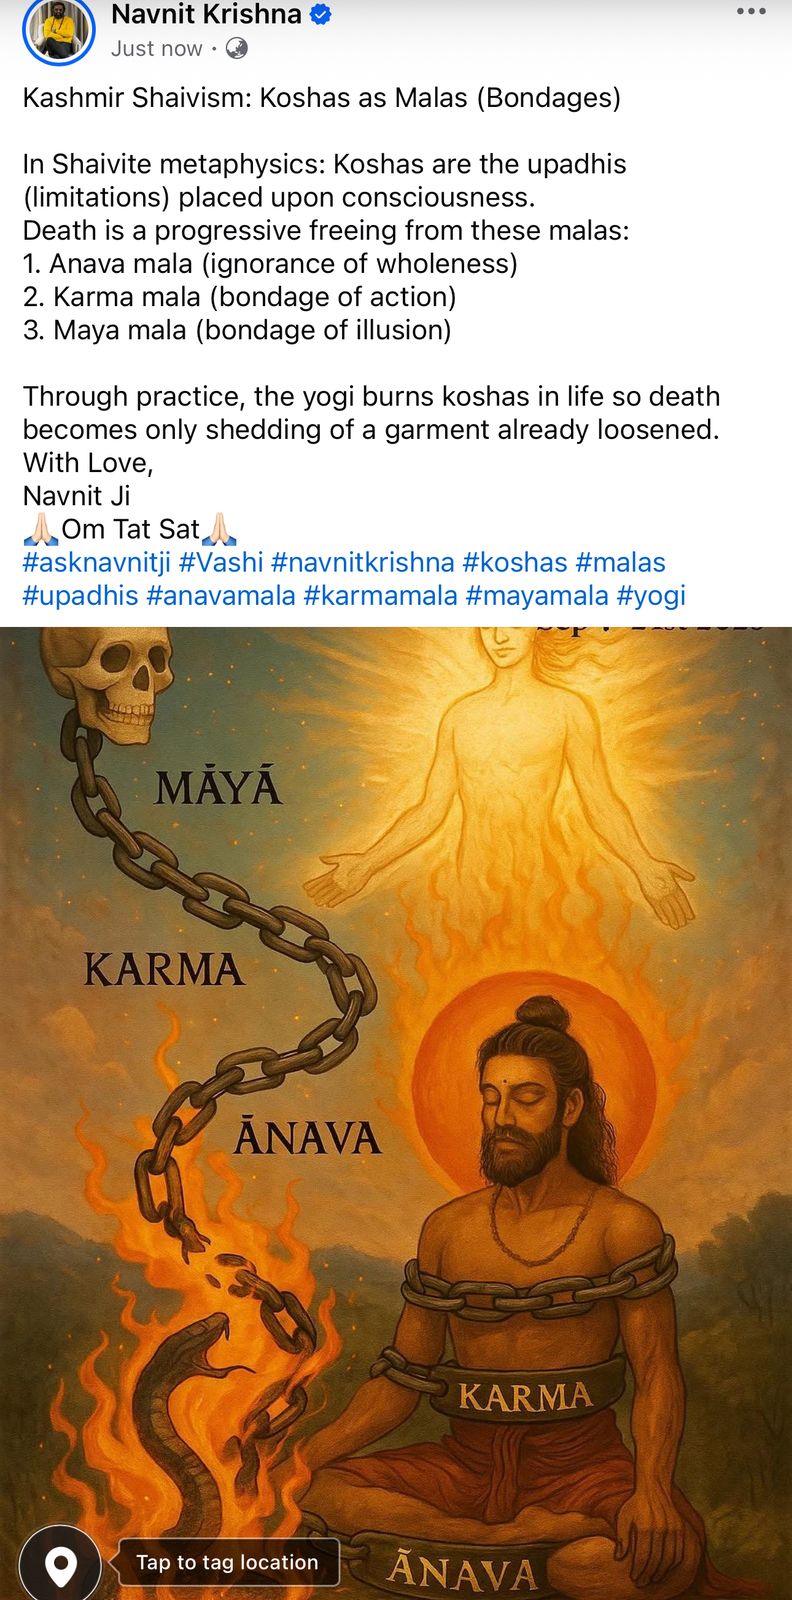Open the three-dot post options menu

[x=751, y=12]
